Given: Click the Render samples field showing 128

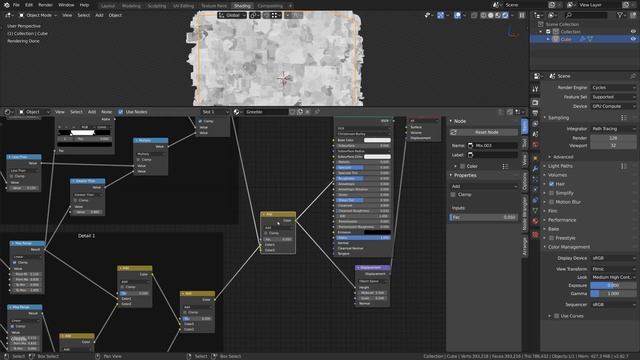Looking at the screenshot, I should [613, 138].
